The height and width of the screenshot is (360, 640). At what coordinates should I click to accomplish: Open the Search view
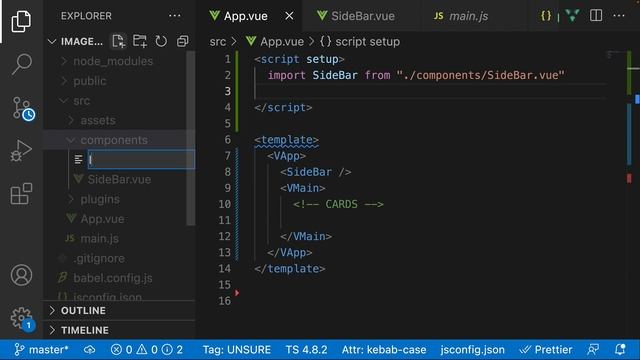pyautogui.click(x=21, y=64)
